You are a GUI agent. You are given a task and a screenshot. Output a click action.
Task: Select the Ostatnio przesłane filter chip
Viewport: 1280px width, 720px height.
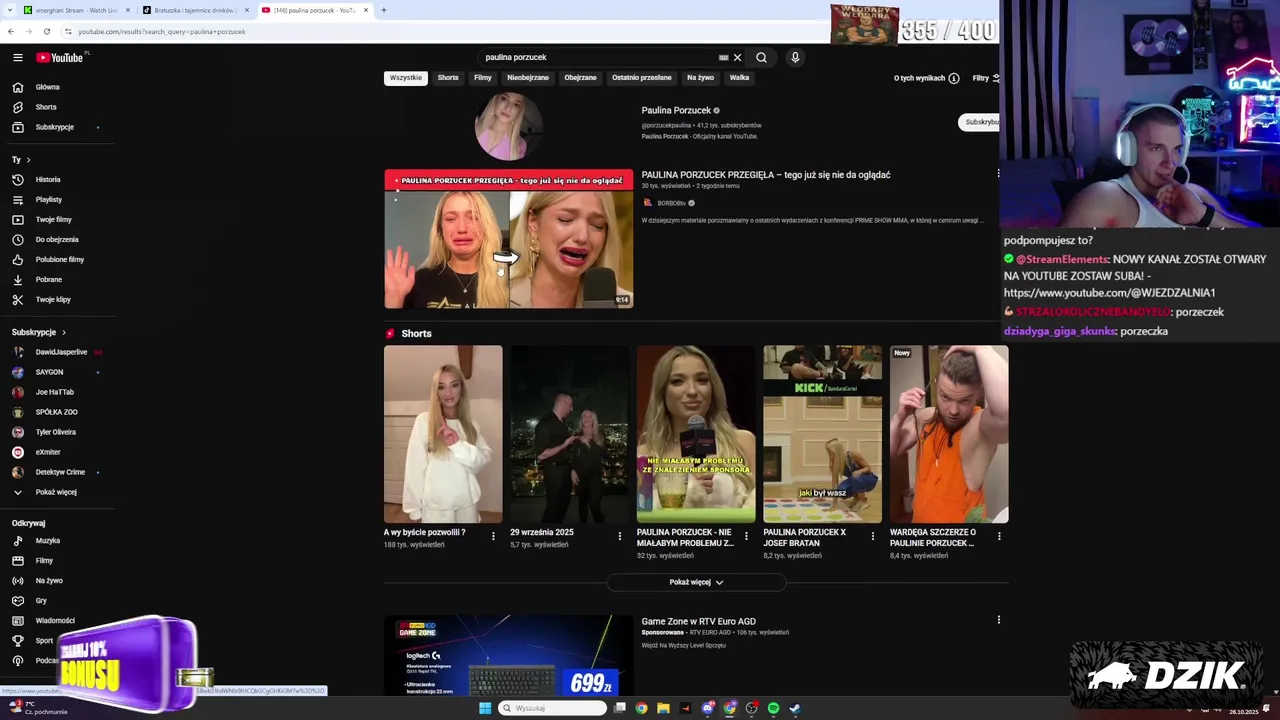pyautogui.click(x=641, y=78)
